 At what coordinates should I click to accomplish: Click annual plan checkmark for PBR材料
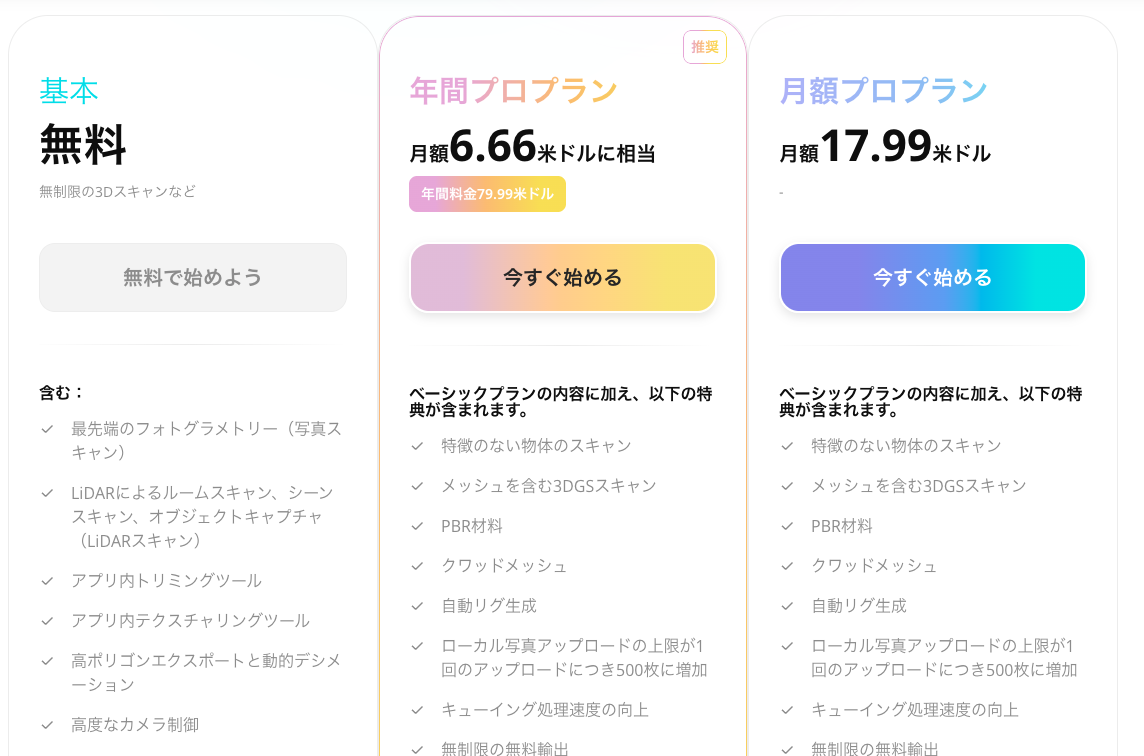(x=417, y=526)
